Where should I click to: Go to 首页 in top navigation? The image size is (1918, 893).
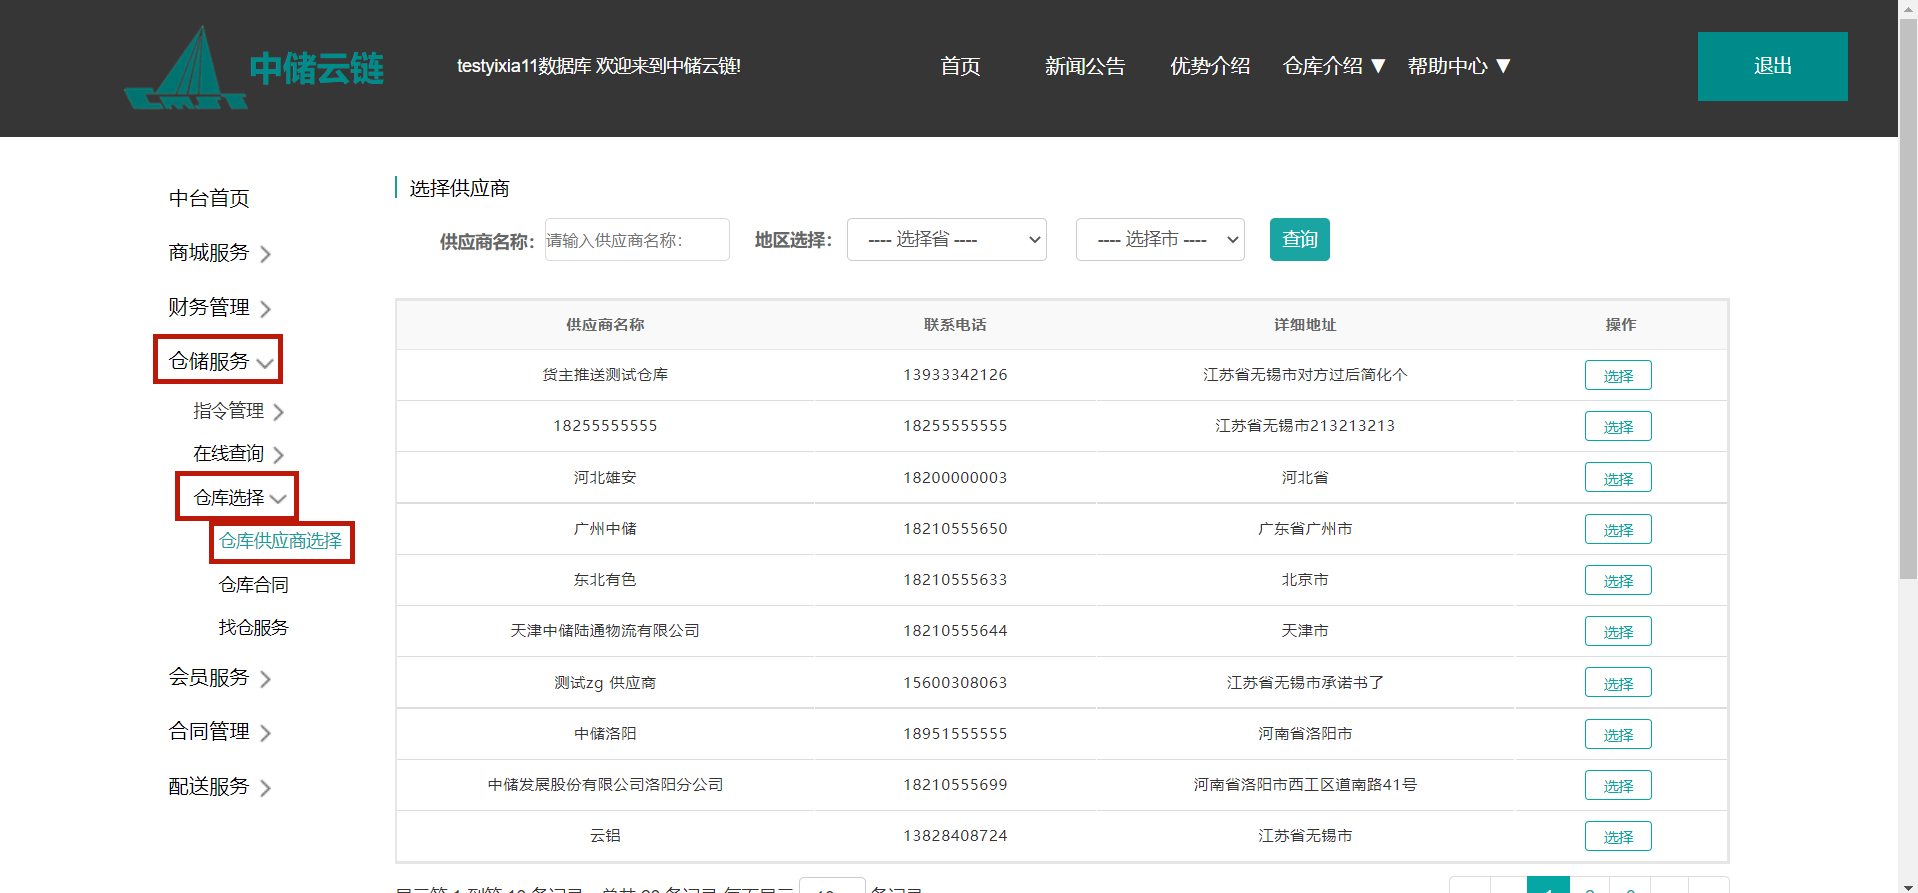click(x=960, y=66)
